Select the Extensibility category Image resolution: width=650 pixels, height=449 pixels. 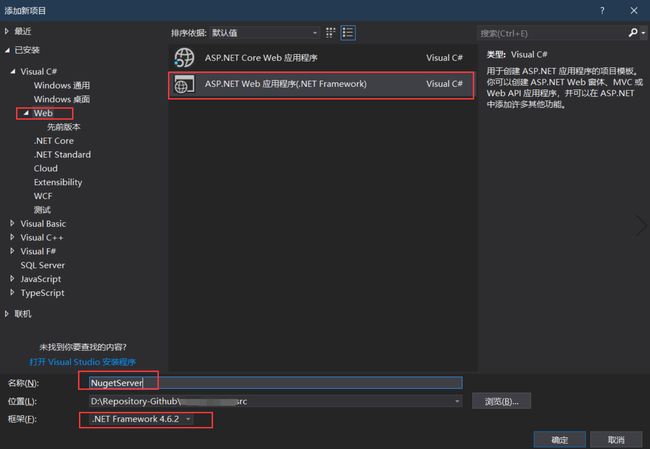(58, 182)
